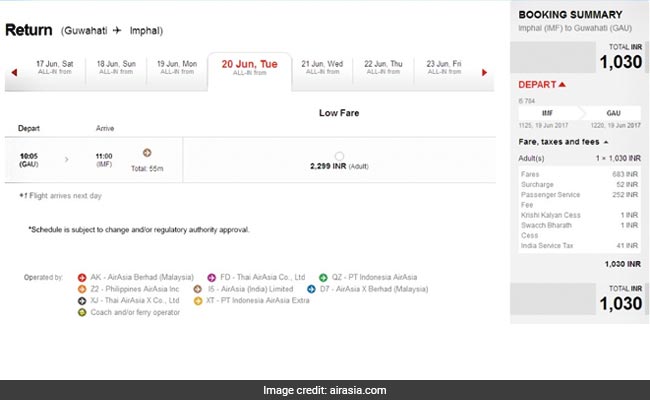Image resolution: width=650 pixels, height=400 pixels.
Task: Click the previous dates left arrow
Action: (x=12, y=72)
